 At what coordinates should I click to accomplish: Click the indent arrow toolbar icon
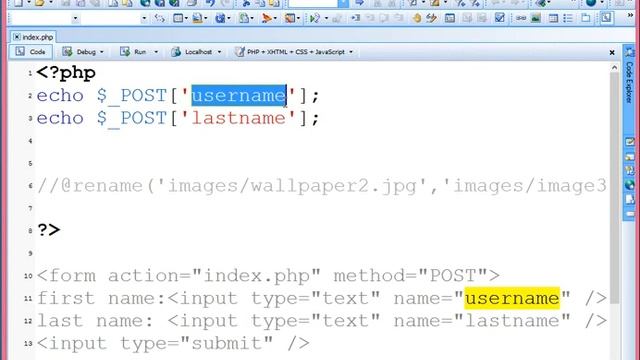click(356, 18)
